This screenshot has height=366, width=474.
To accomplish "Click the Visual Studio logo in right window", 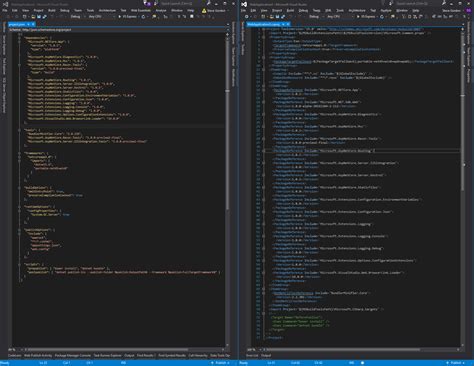I will (244, 4).
